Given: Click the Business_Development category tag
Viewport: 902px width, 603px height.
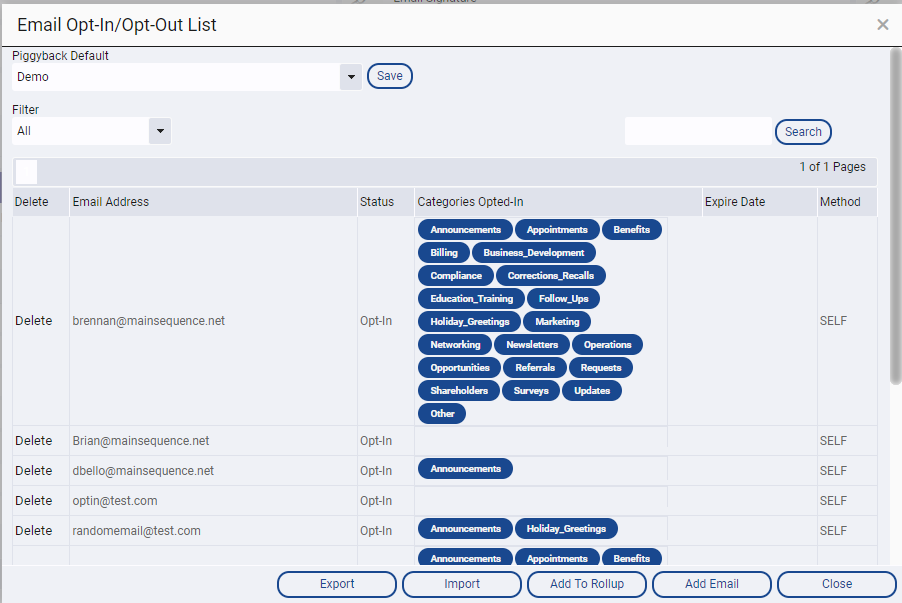Looking at the screenshot, I should click(533, 253).
